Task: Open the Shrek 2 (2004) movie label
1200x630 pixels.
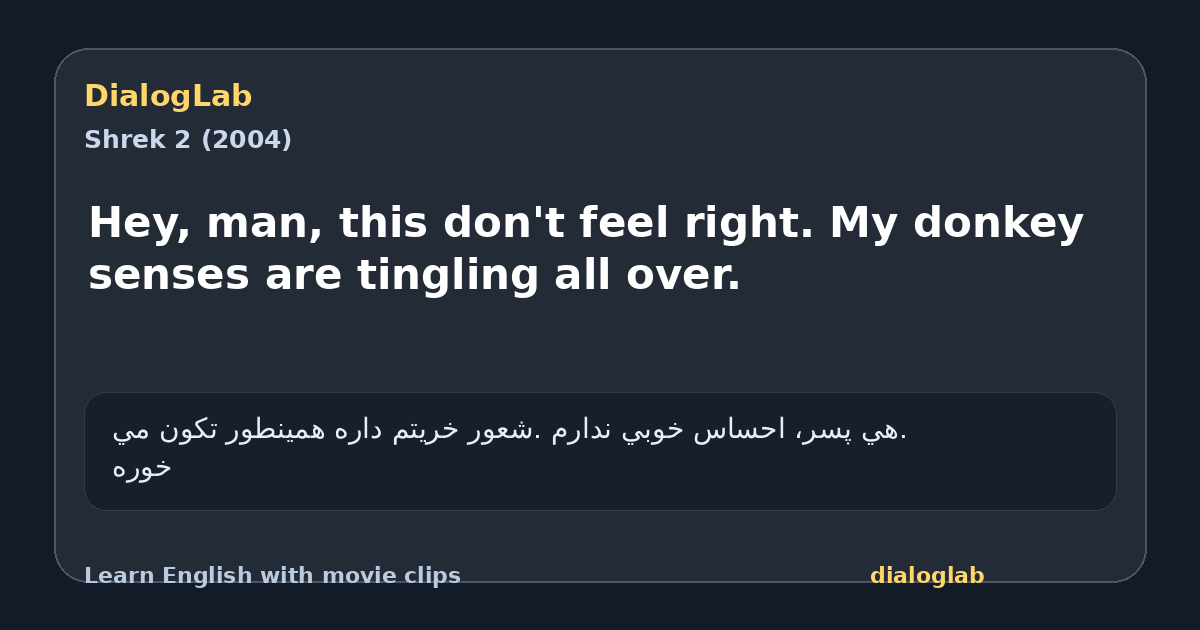Action: click(x=188, y=140)
